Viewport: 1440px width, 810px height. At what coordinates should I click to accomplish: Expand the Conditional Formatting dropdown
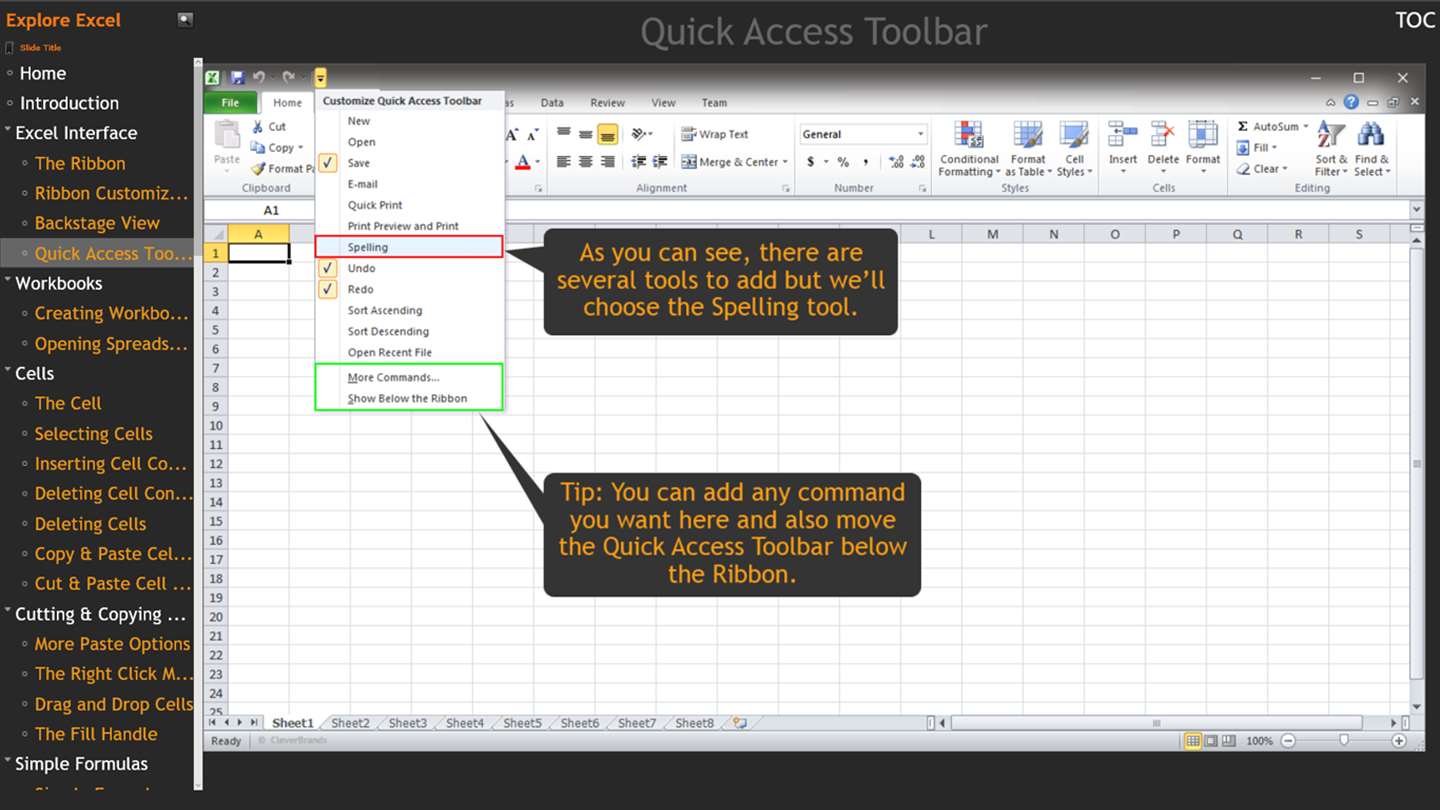point(968,150)
